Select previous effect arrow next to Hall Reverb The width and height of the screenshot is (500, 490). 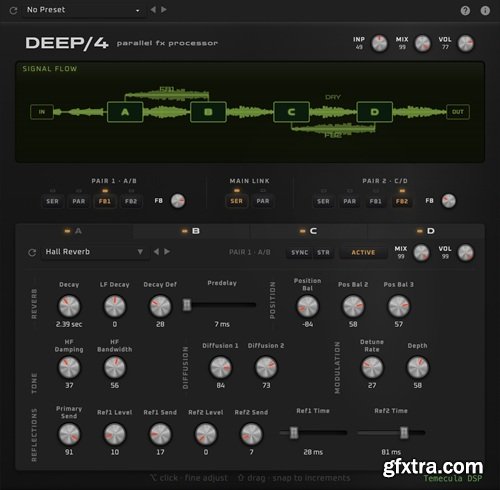pos(156,252)
